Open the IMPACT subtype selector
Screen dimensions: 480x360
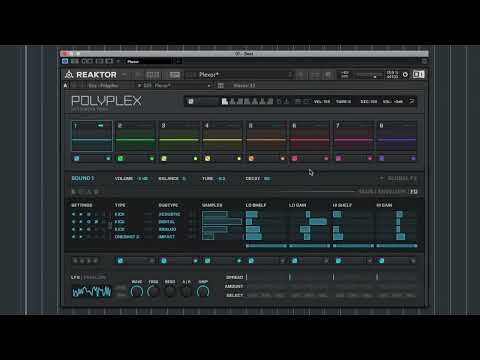click(166, 237)
